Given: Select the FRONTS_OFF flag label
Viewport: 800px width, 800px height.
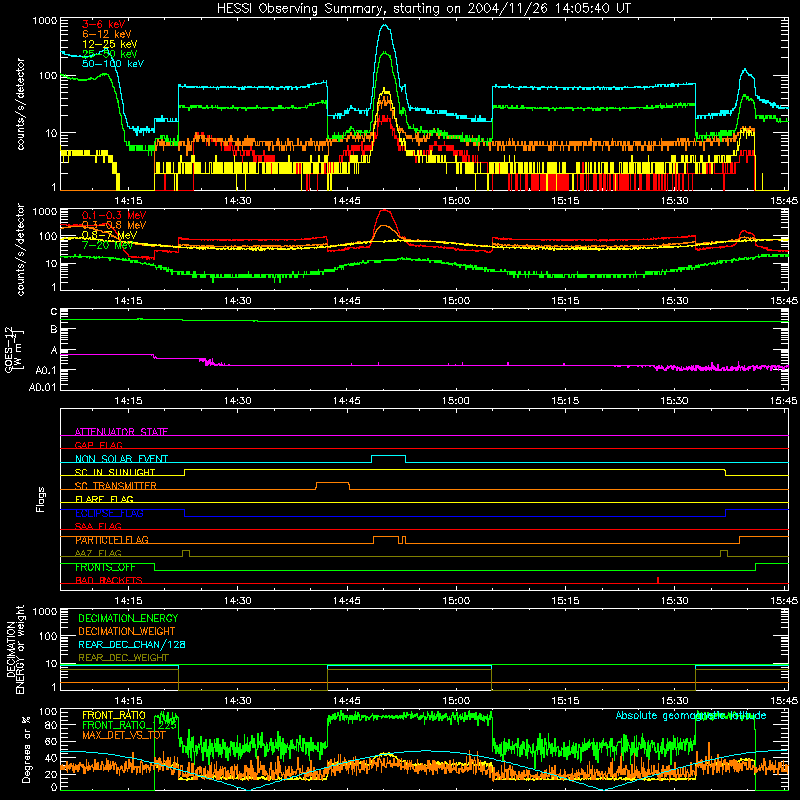Looking at the screenshot, I should (105, 567).
